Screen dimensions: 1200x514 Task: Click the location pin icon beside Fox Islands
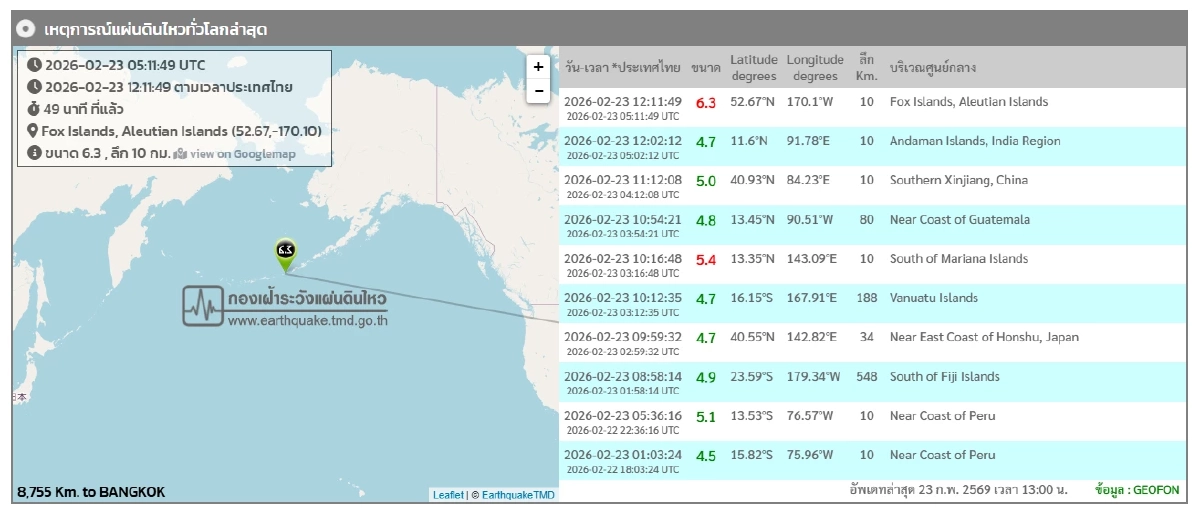[33, 131]
